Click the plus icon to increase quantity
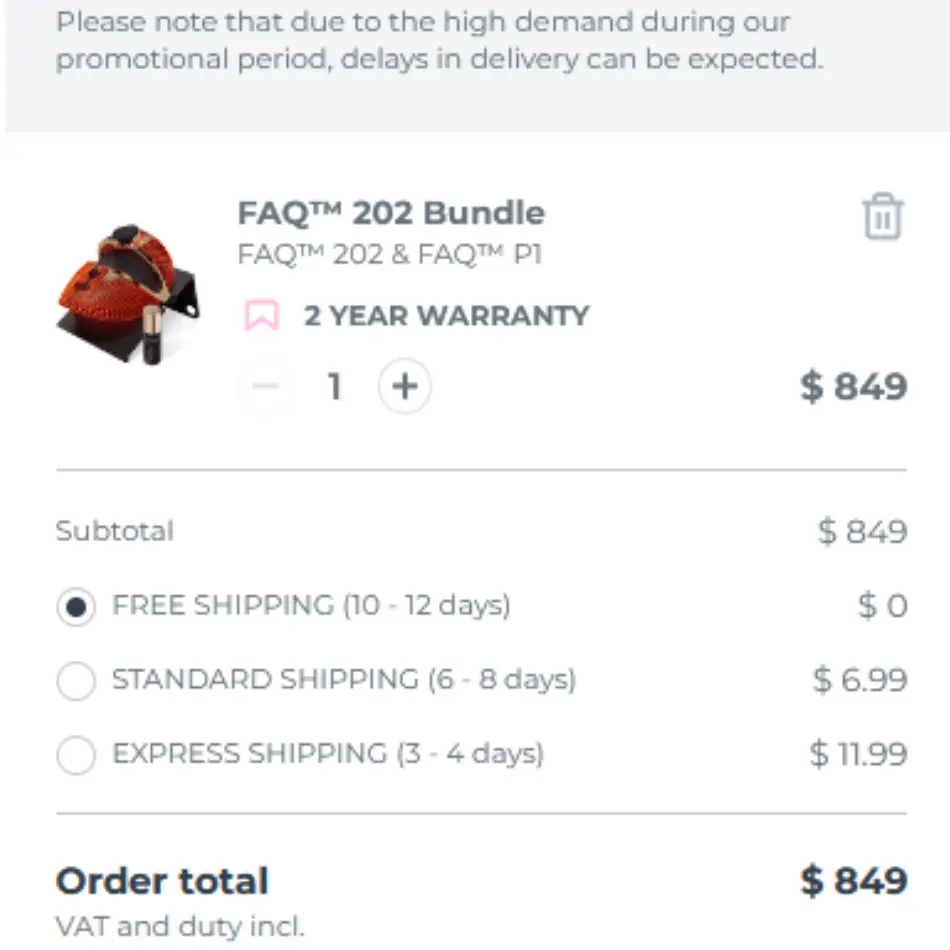The height and width of the screenshot is (950, 950). pyautogui.click(x=404, y=386)
